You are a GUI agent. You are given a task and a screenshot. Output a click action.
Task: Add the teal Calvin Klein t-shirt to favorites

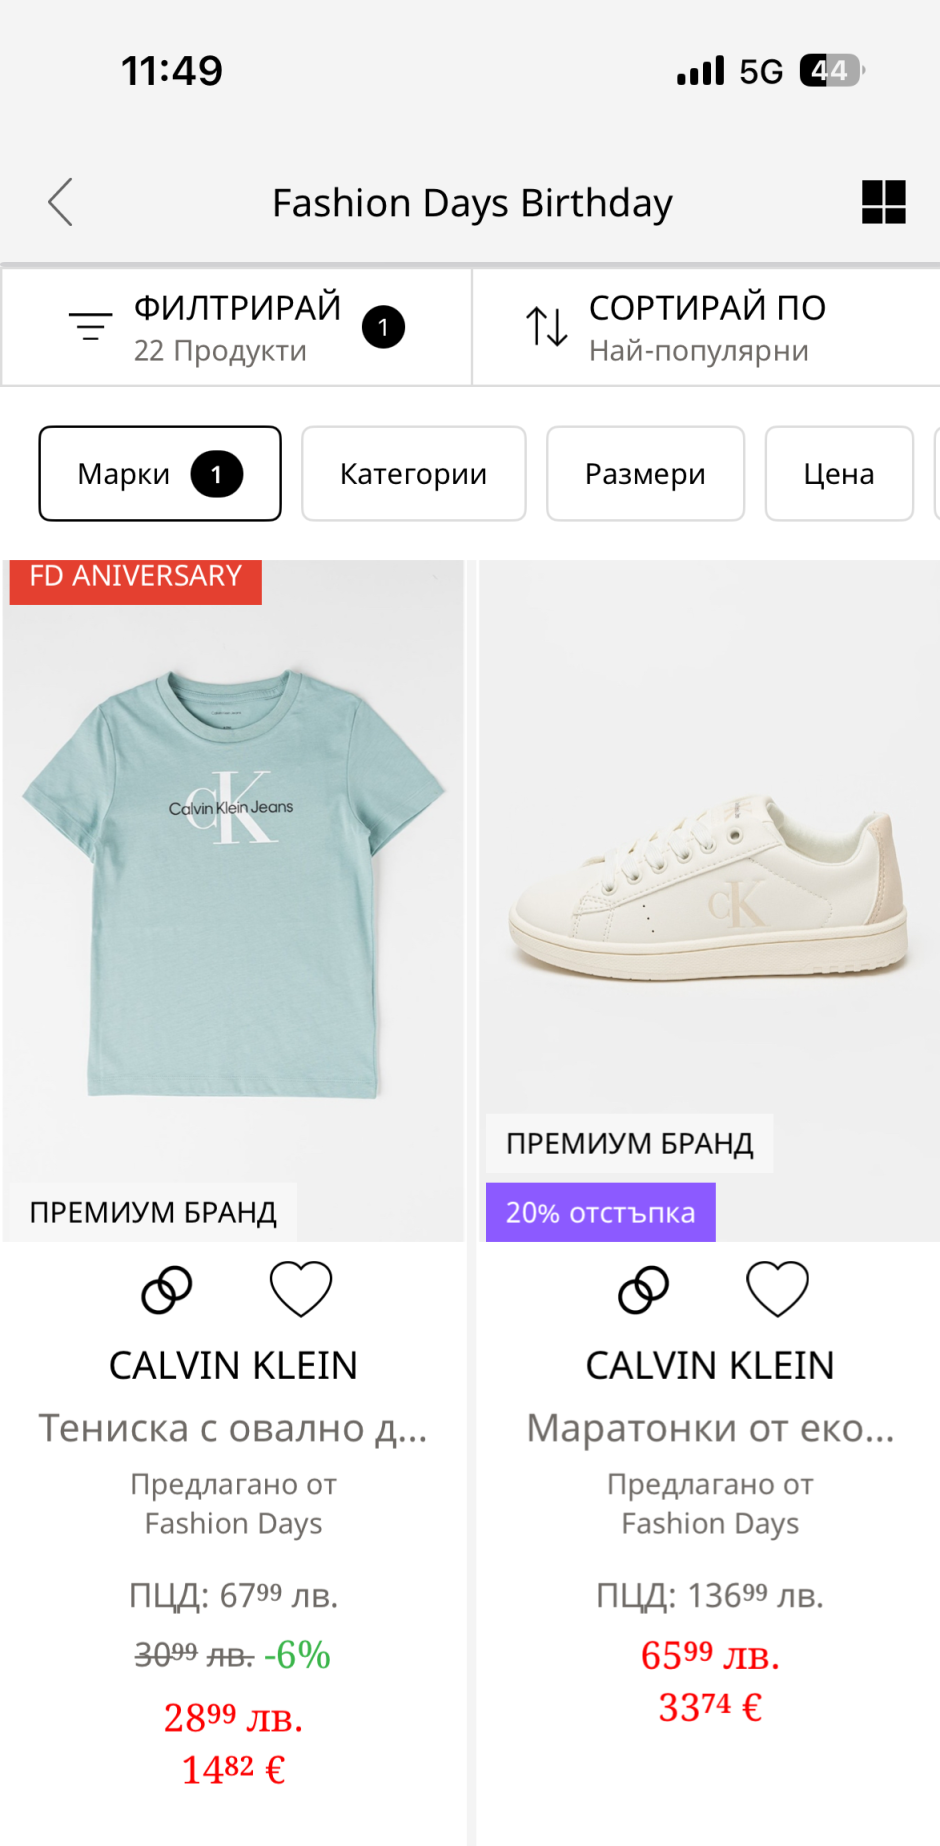coord(301,1289)
